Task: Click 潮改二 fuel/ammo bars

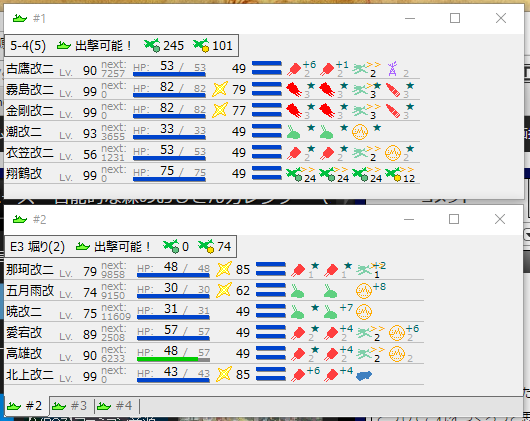Action: click(x=267, y=131)
